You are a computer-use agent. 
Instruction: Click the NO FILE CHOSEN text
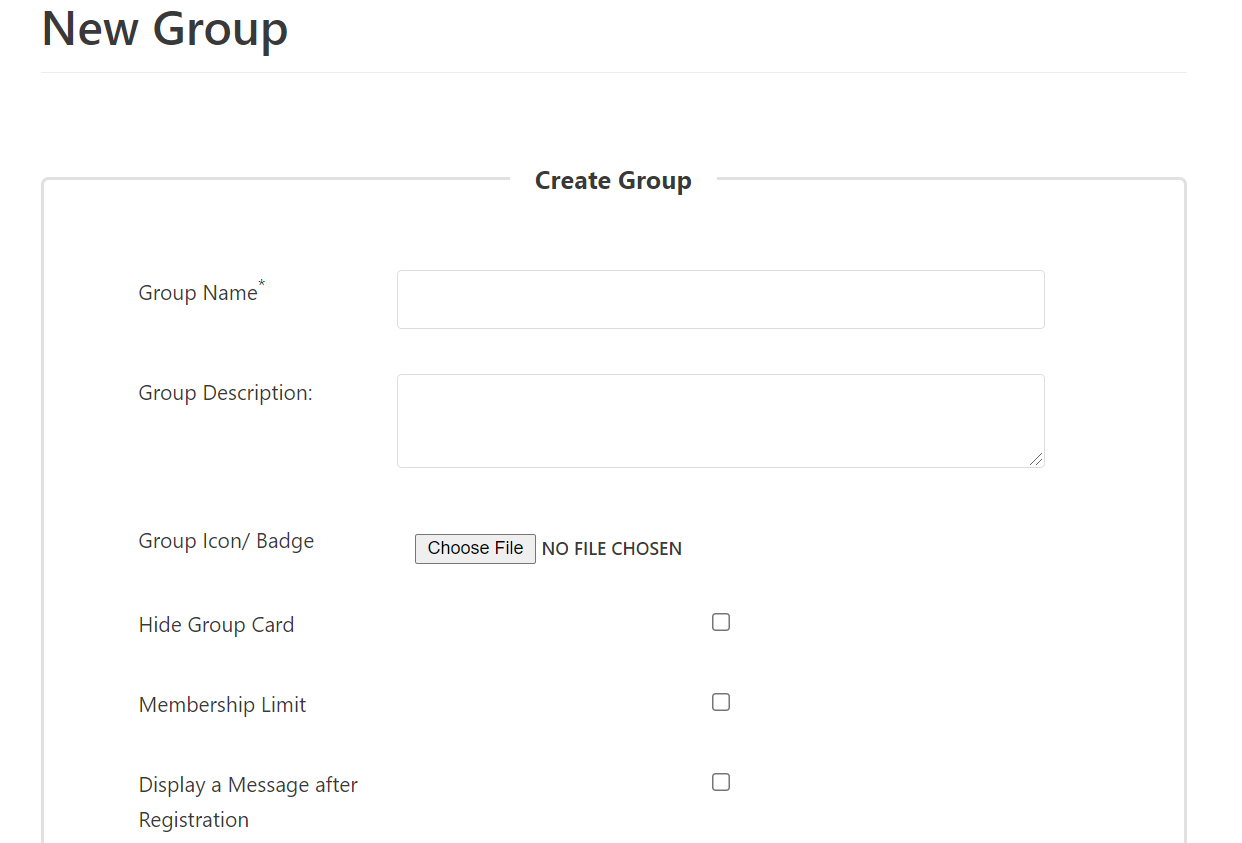click(x=612, y=548)
